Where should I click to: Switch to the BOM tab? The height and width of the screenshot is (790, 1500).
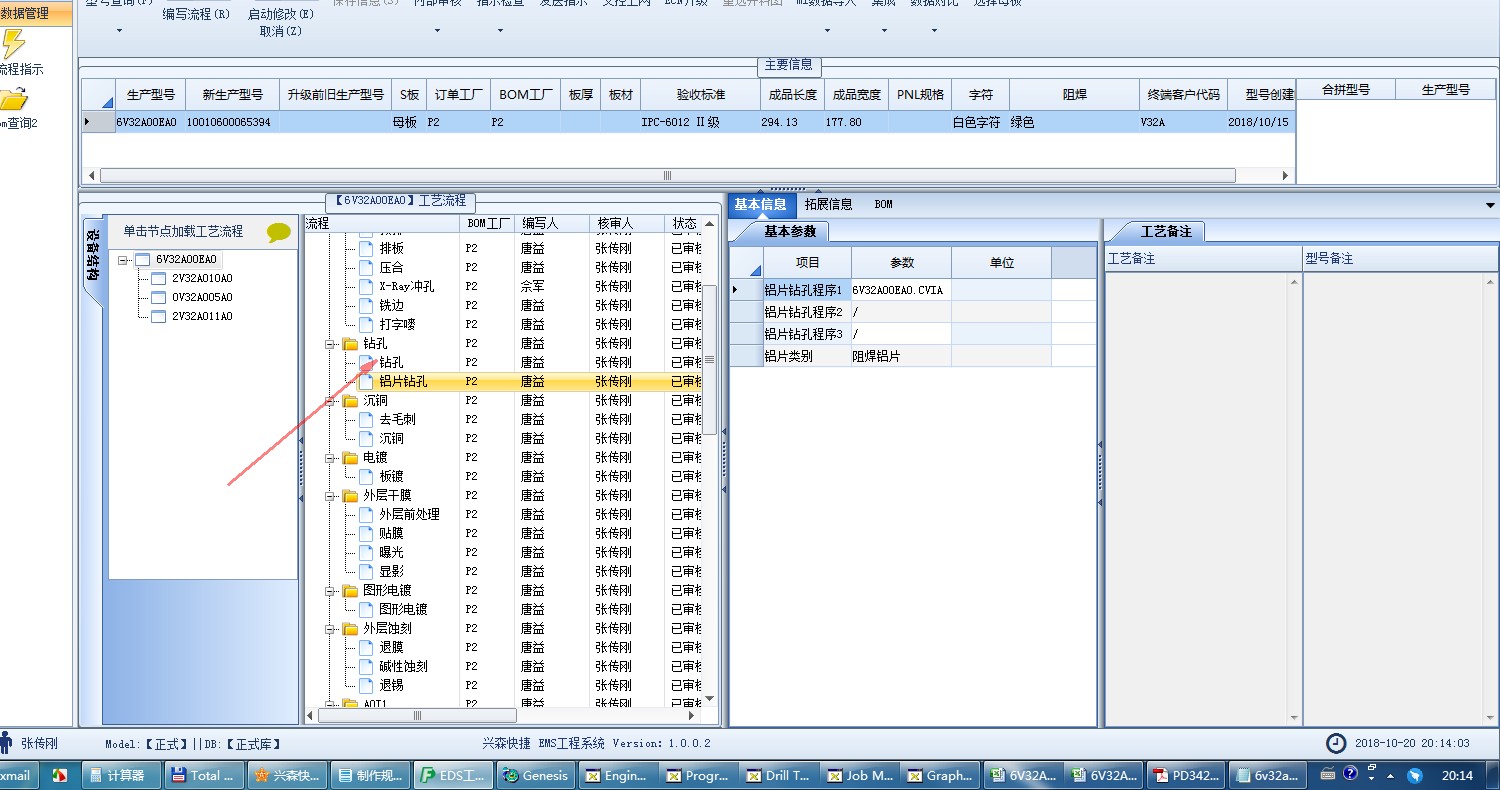pyautogui.click(x=883, y=204)
